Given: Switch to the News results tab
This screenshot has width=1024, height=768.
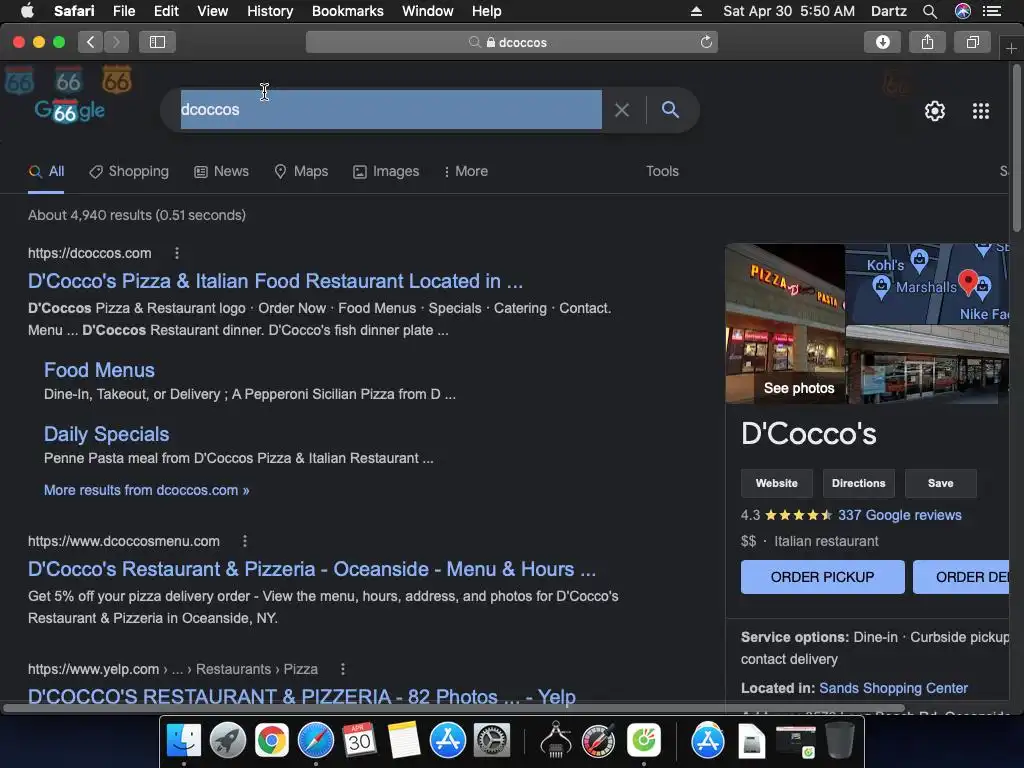Looking at the screenshot, I should click(222, 172).
